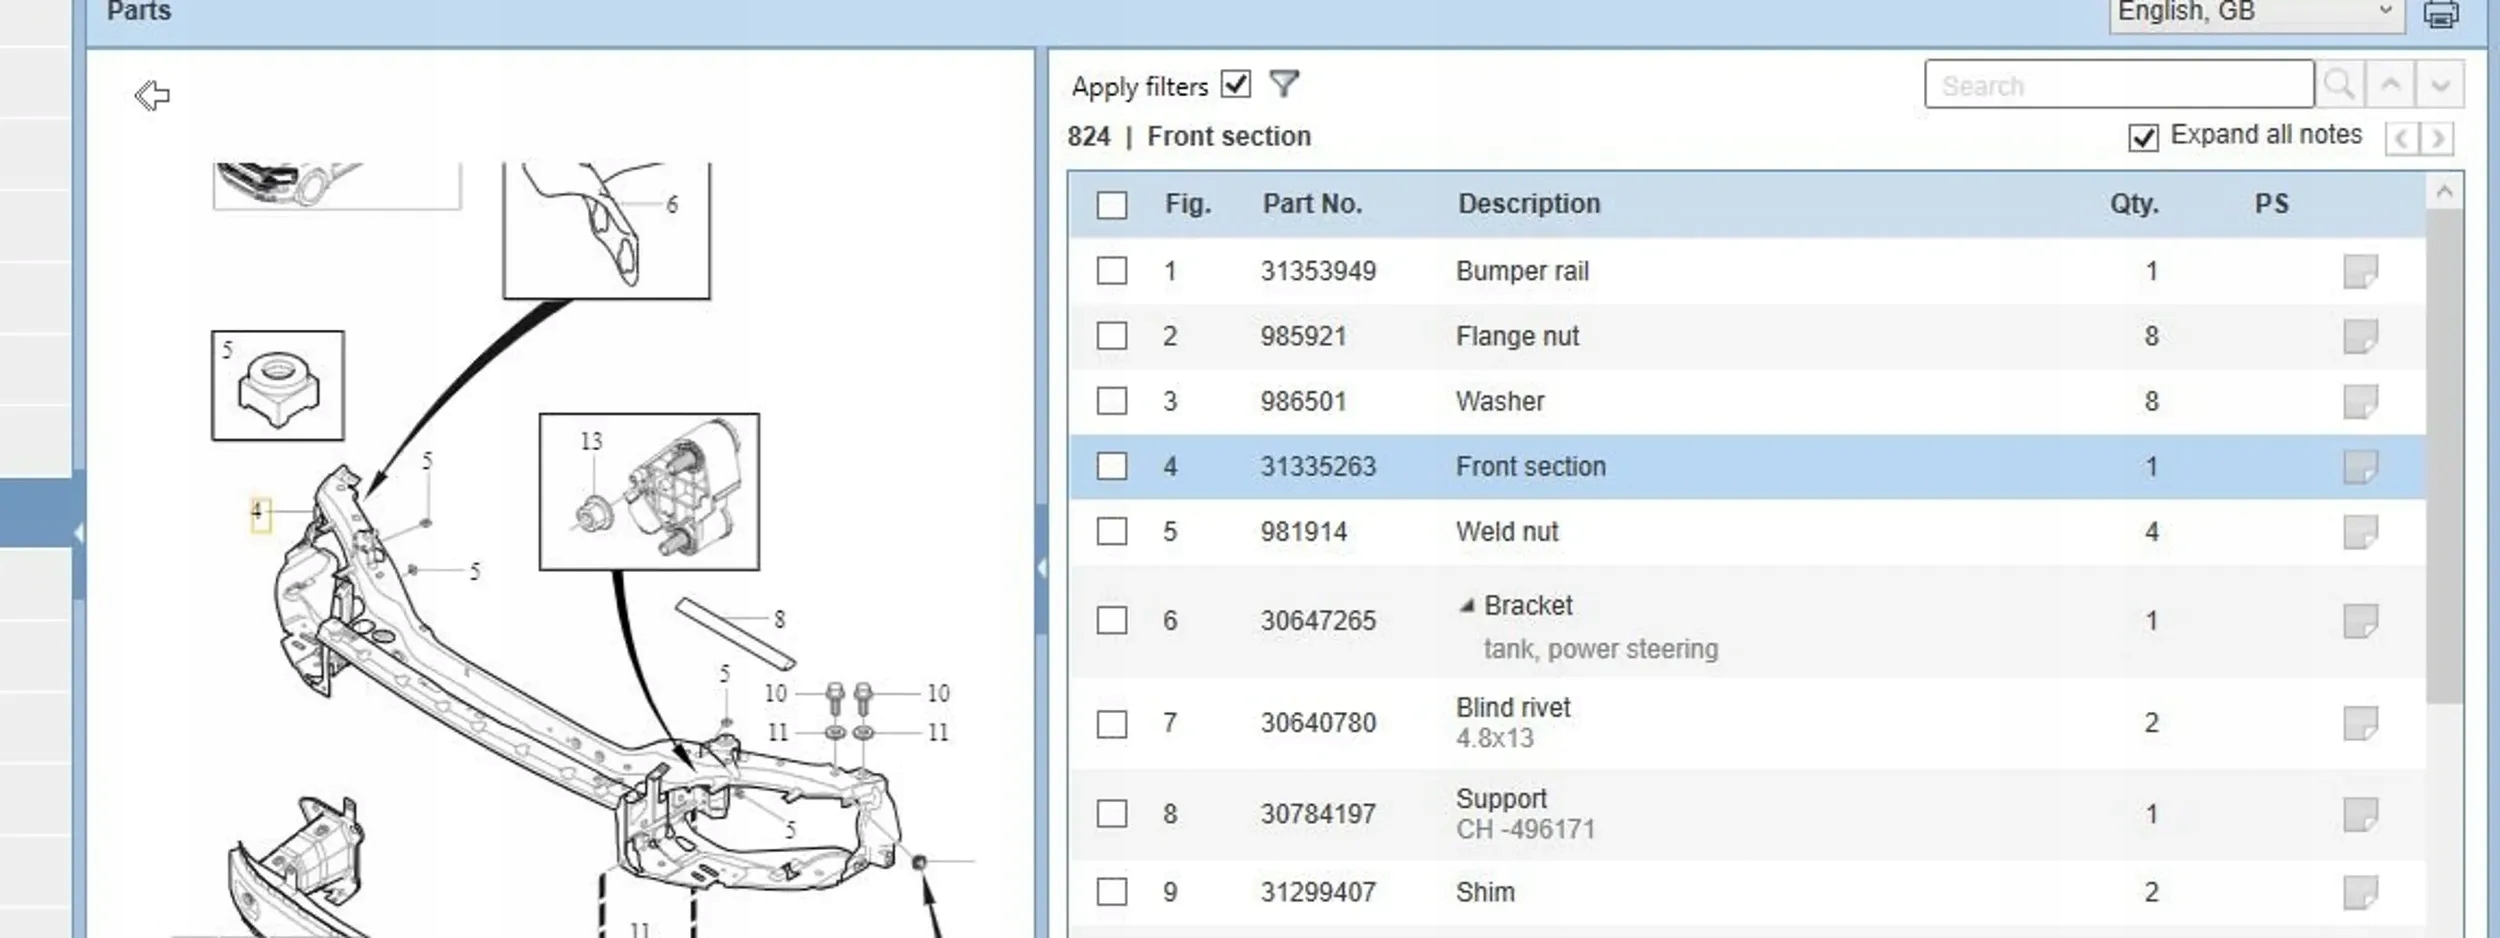Toggle Expand all notes checkbox
The height and width of the screenshot is (938, 2500).
[2143, 137]
